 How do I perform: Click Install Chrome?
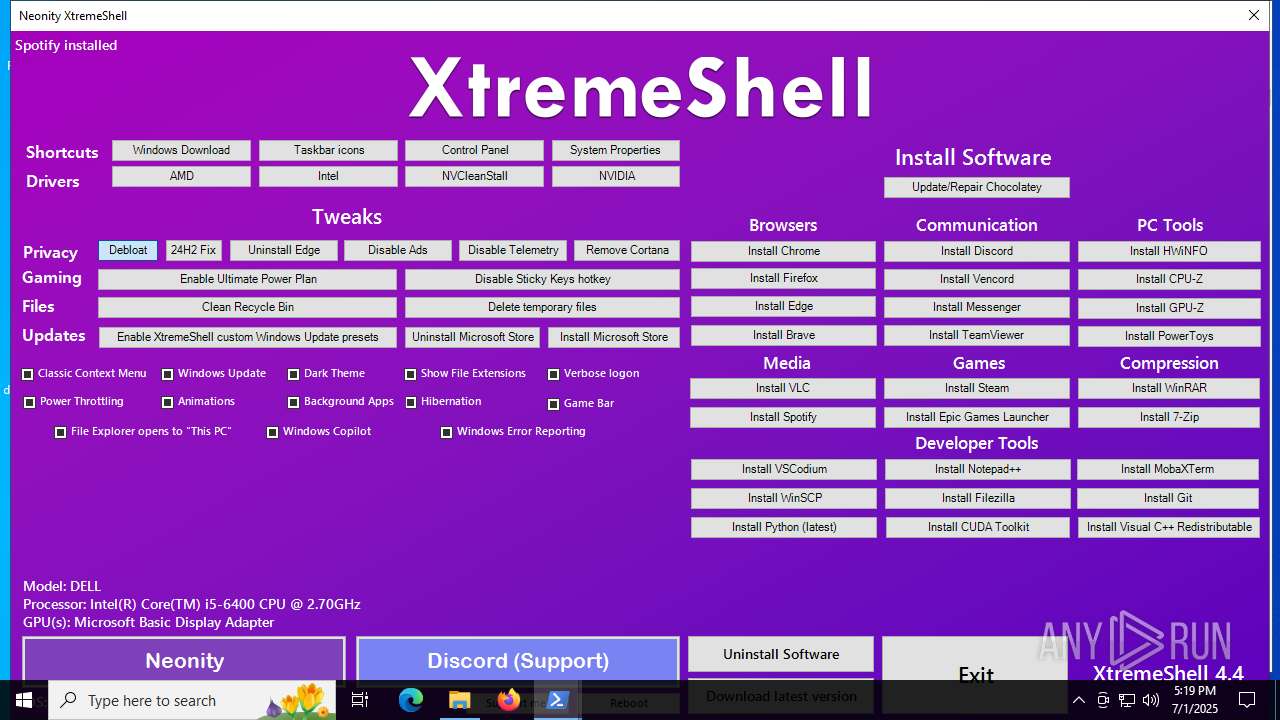click(783, 251)
